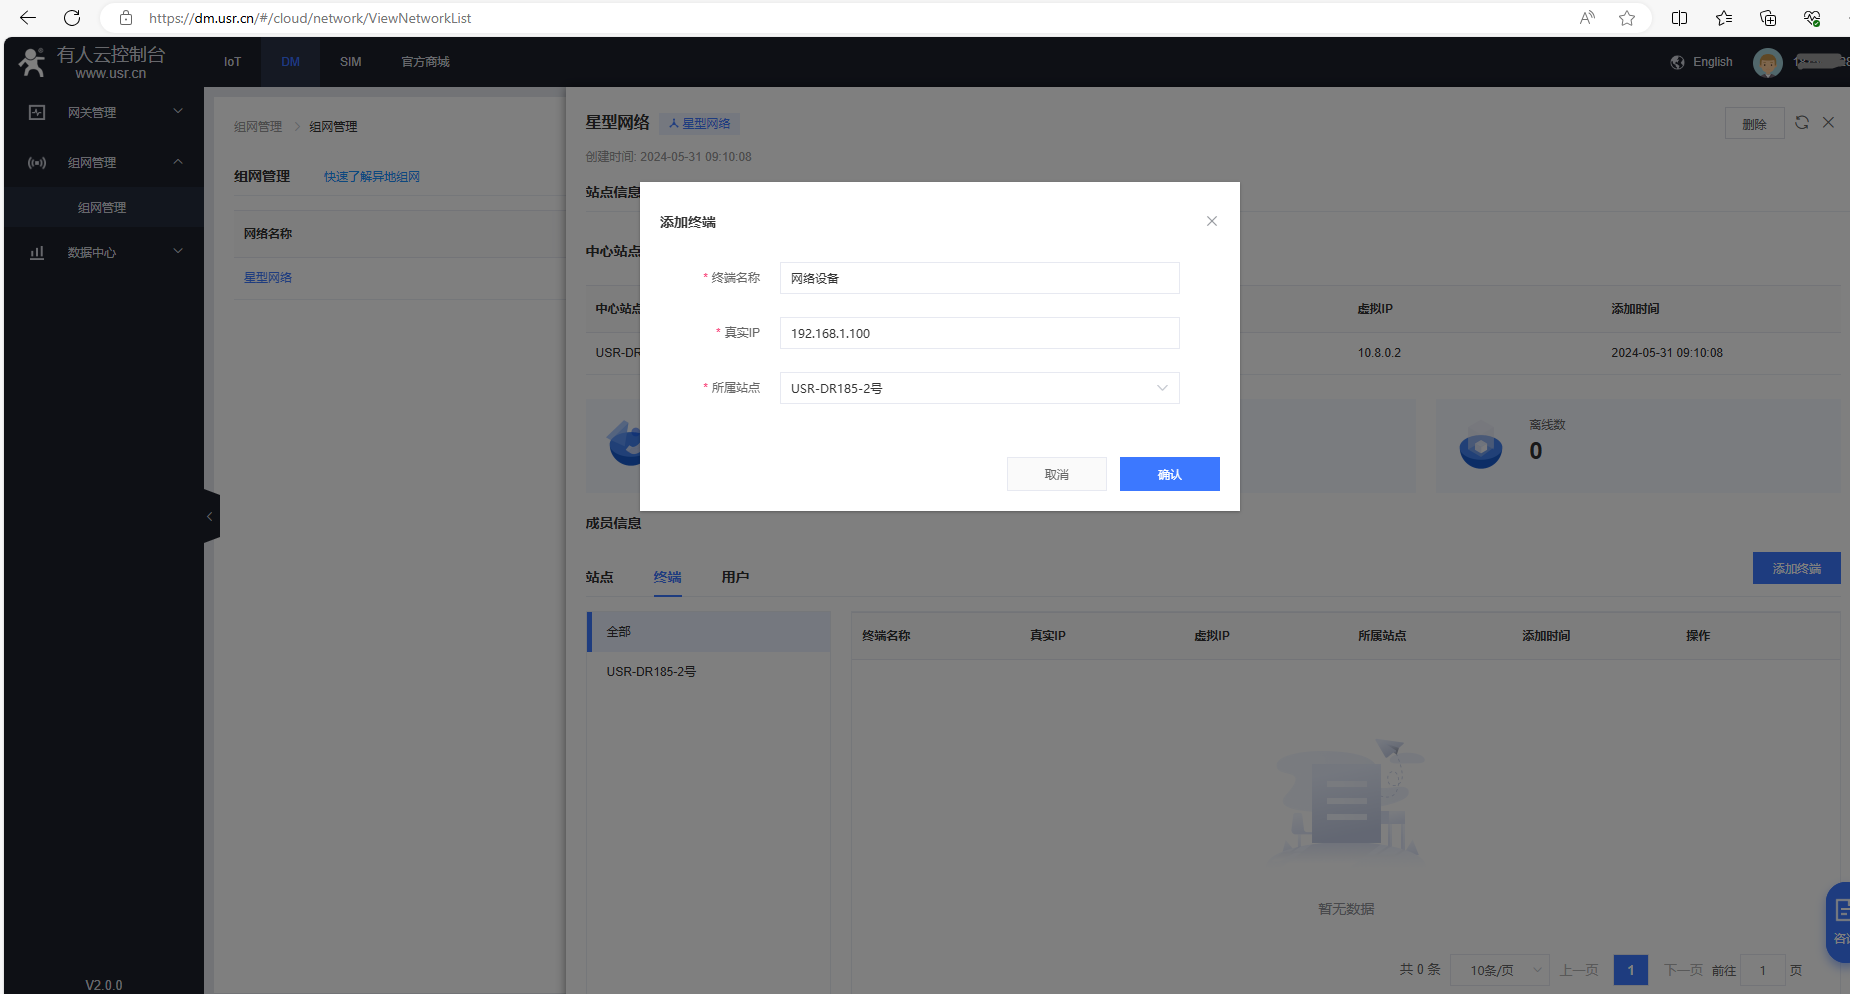Switch to the 用户 tab
The width and height of the screenshot is (1850, 994).
(735, 577)
